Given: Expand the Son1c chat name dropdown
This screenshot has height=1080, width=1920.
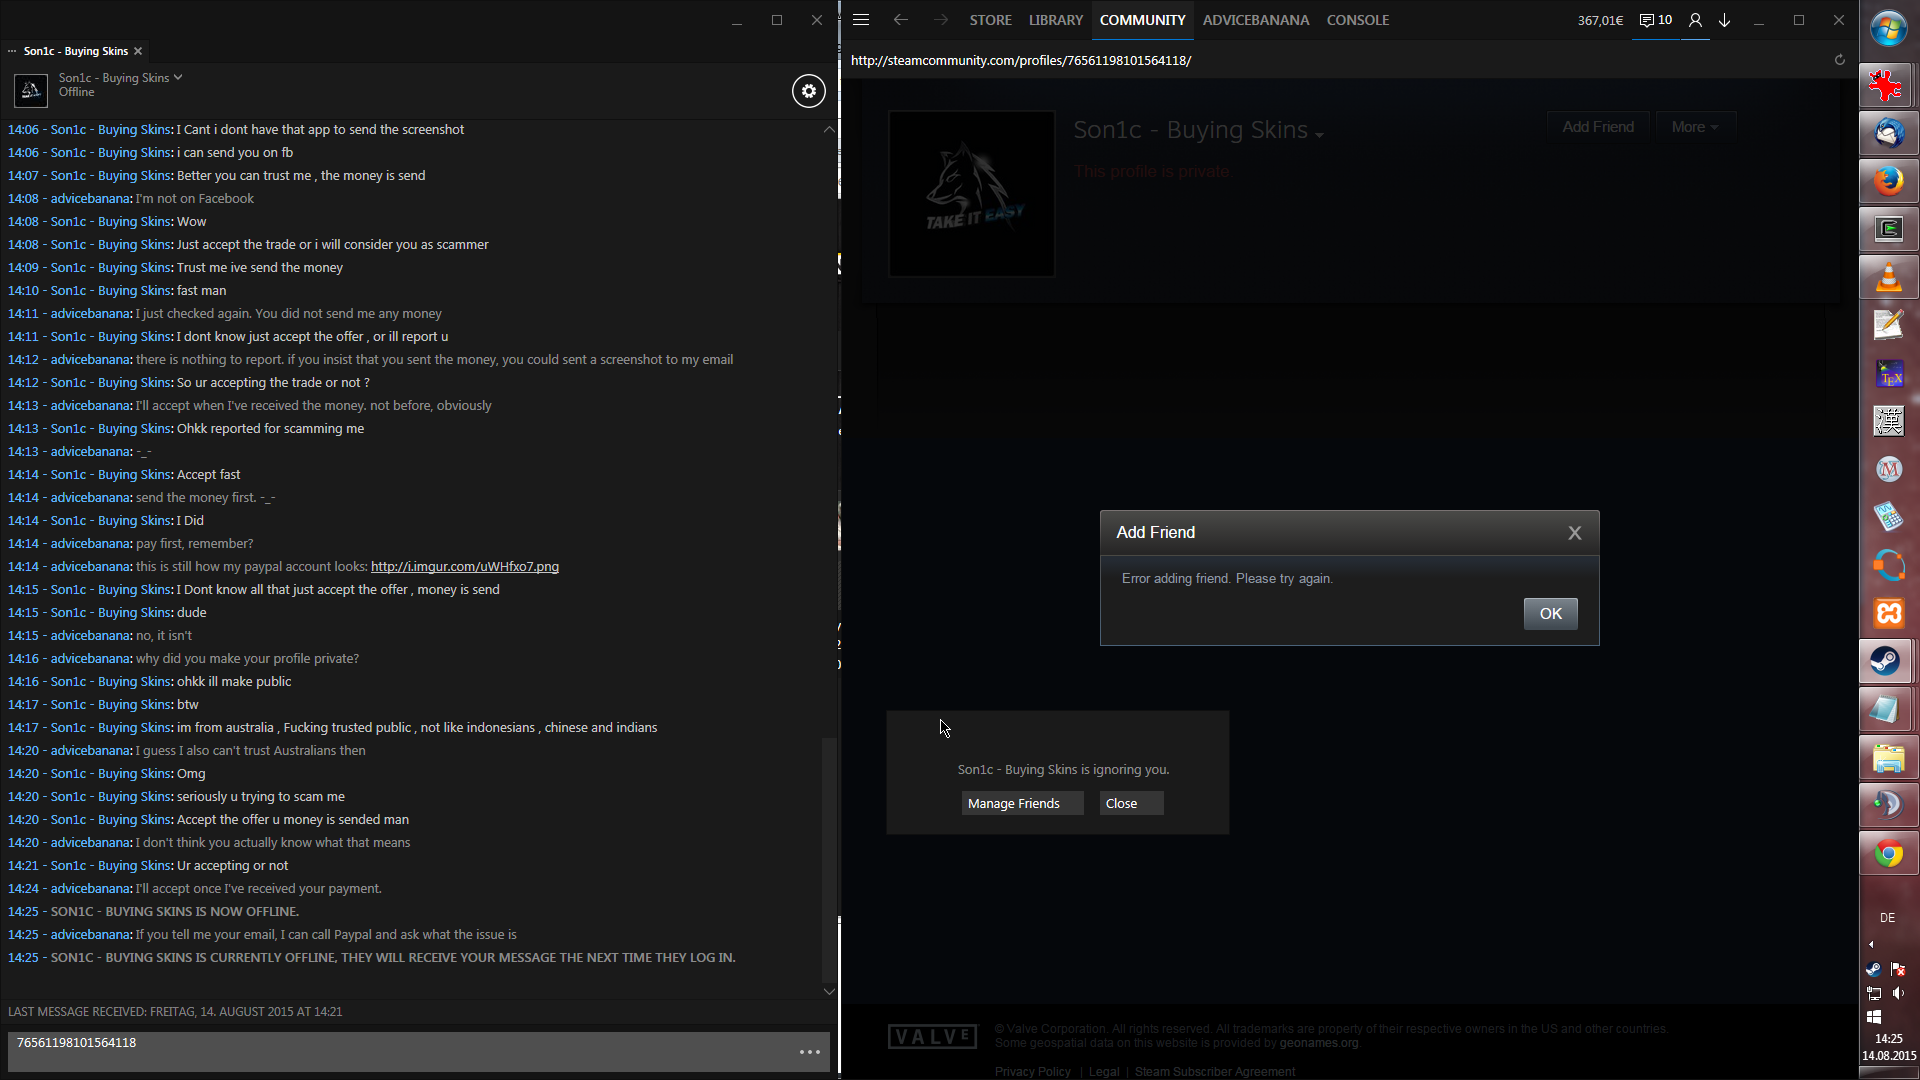Looking at the screenshot, I should [x=178, y=77].
